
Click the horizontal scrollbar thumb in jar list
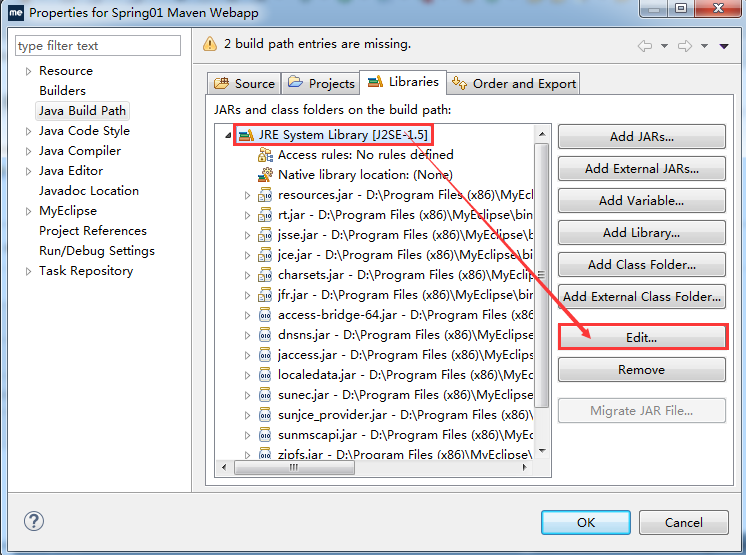pos(294,467)
